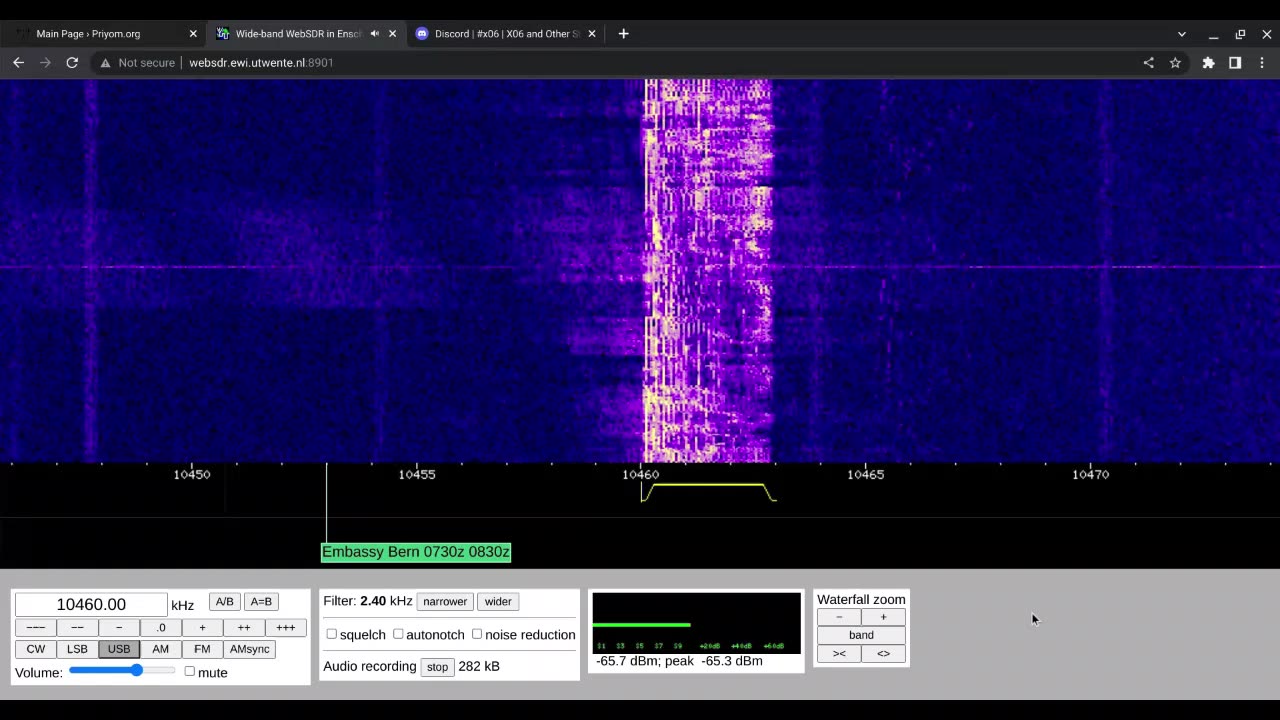Viewport: 1280px width, 720px height.
Task: Click the waterfall zoom band button
Action: click(x=861, y=635)
